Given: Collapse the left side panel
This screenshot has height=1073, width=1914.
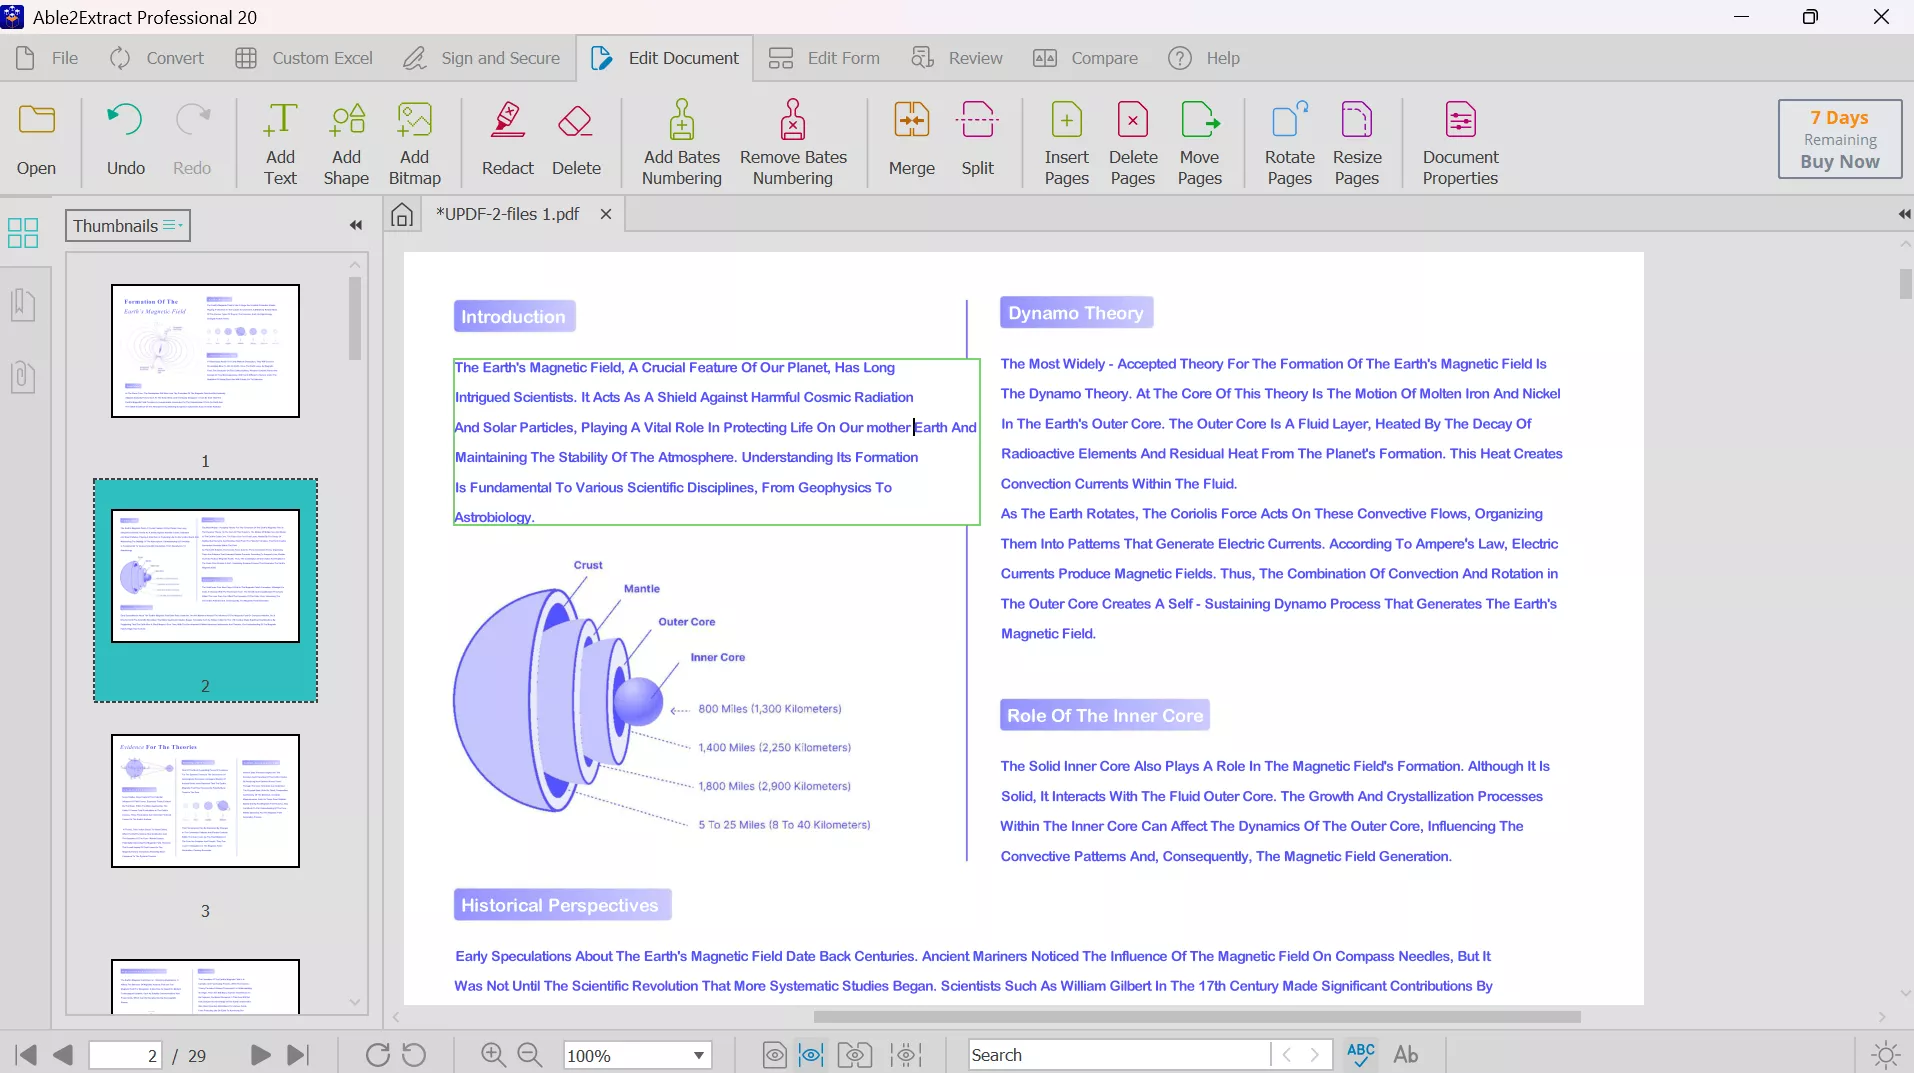Looking at the screenshot, I should coord(355,225).
